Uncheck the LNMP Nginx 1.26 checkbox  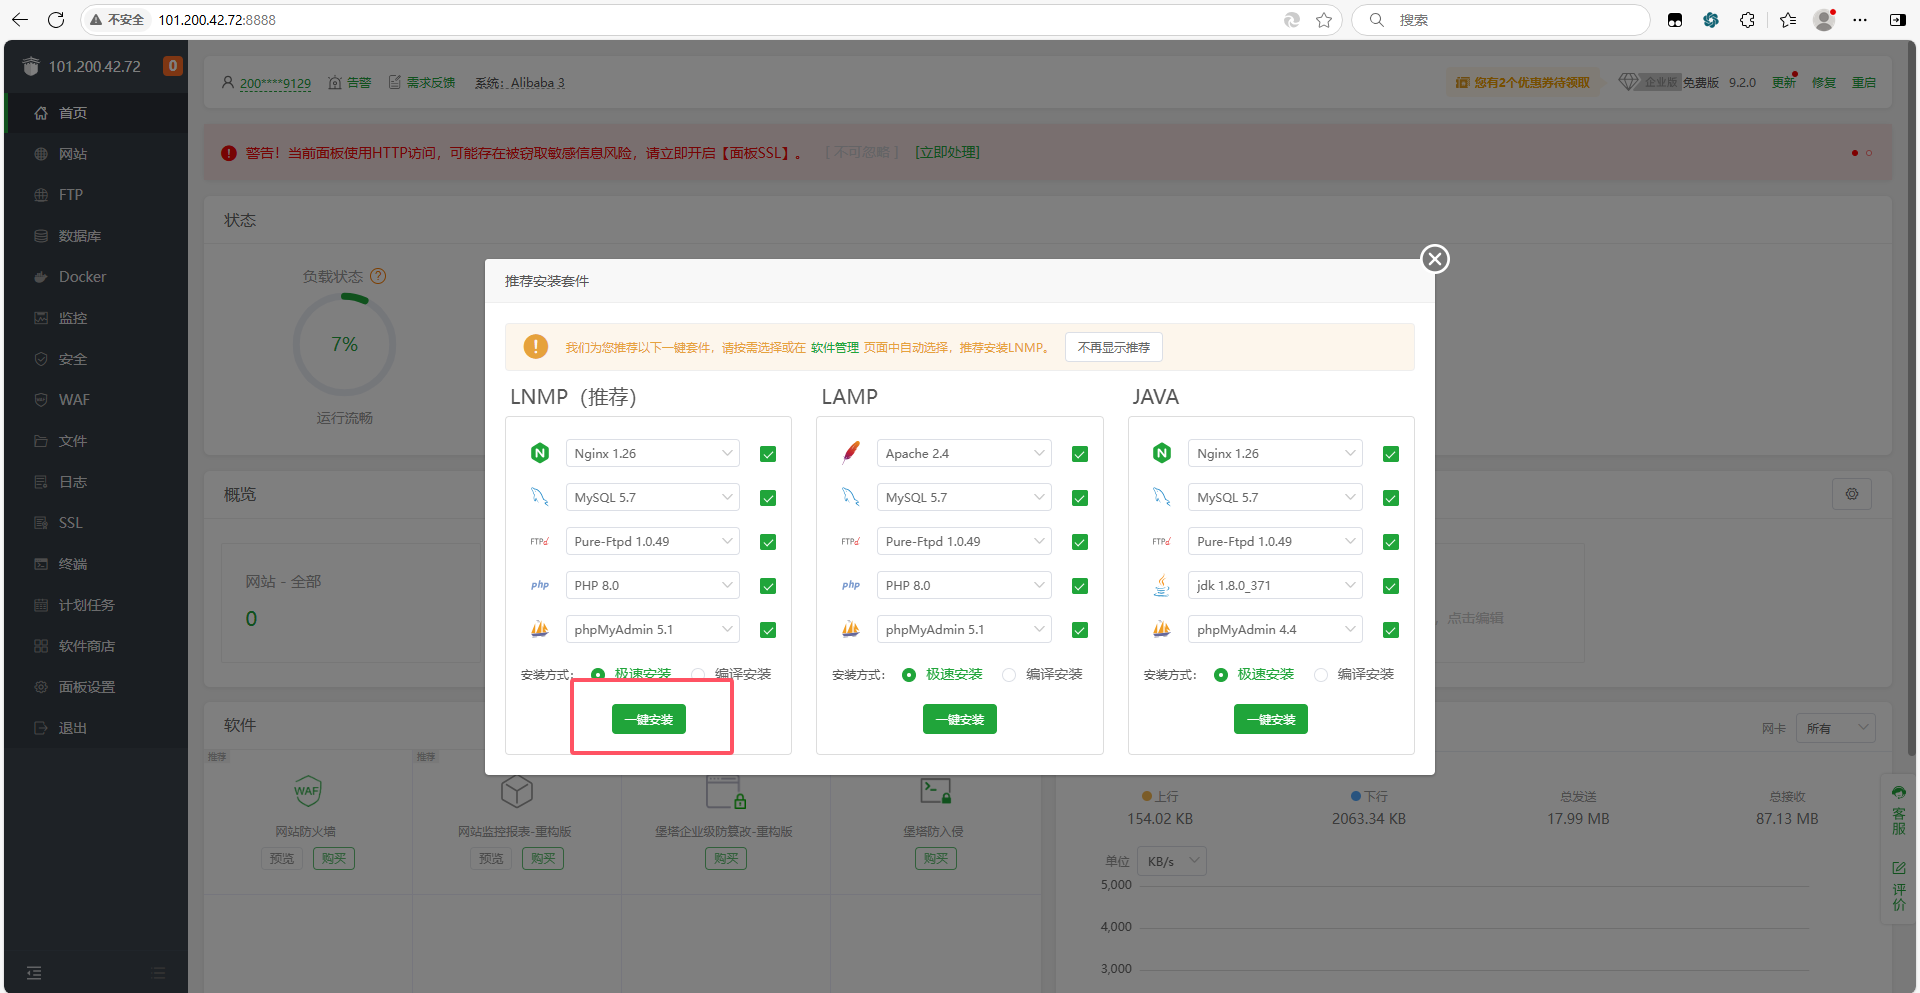(768, 454)
